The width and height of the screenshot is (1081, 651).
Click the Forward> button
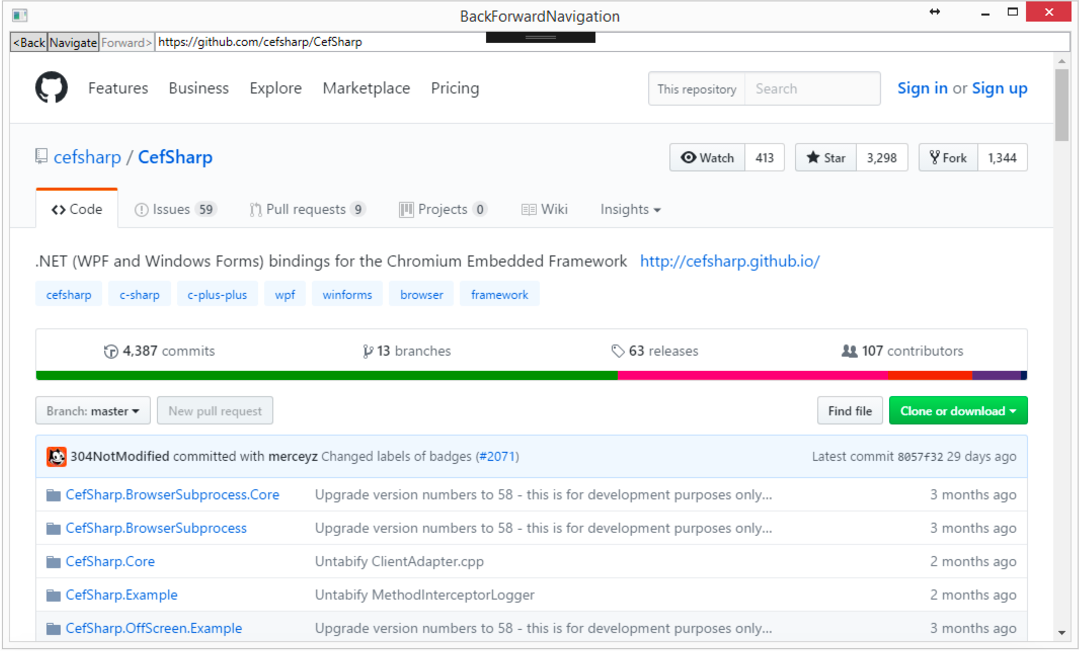pos(127,42)
